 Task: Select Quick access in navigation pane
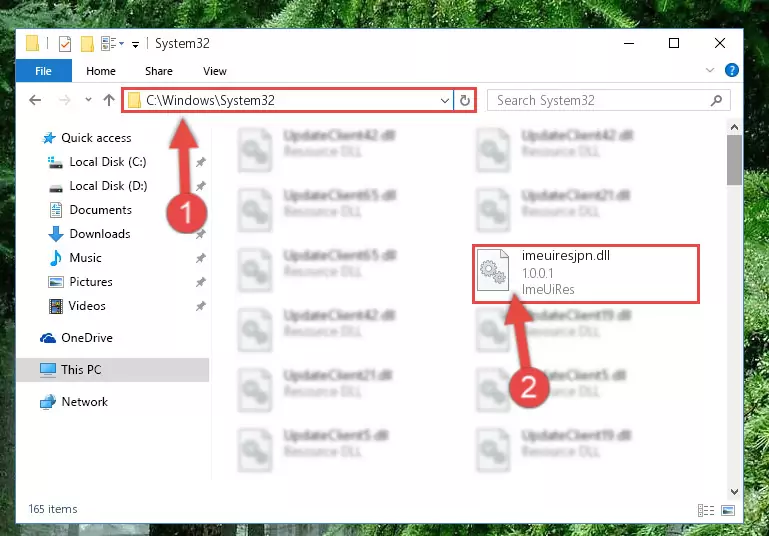tap(96, 138)
